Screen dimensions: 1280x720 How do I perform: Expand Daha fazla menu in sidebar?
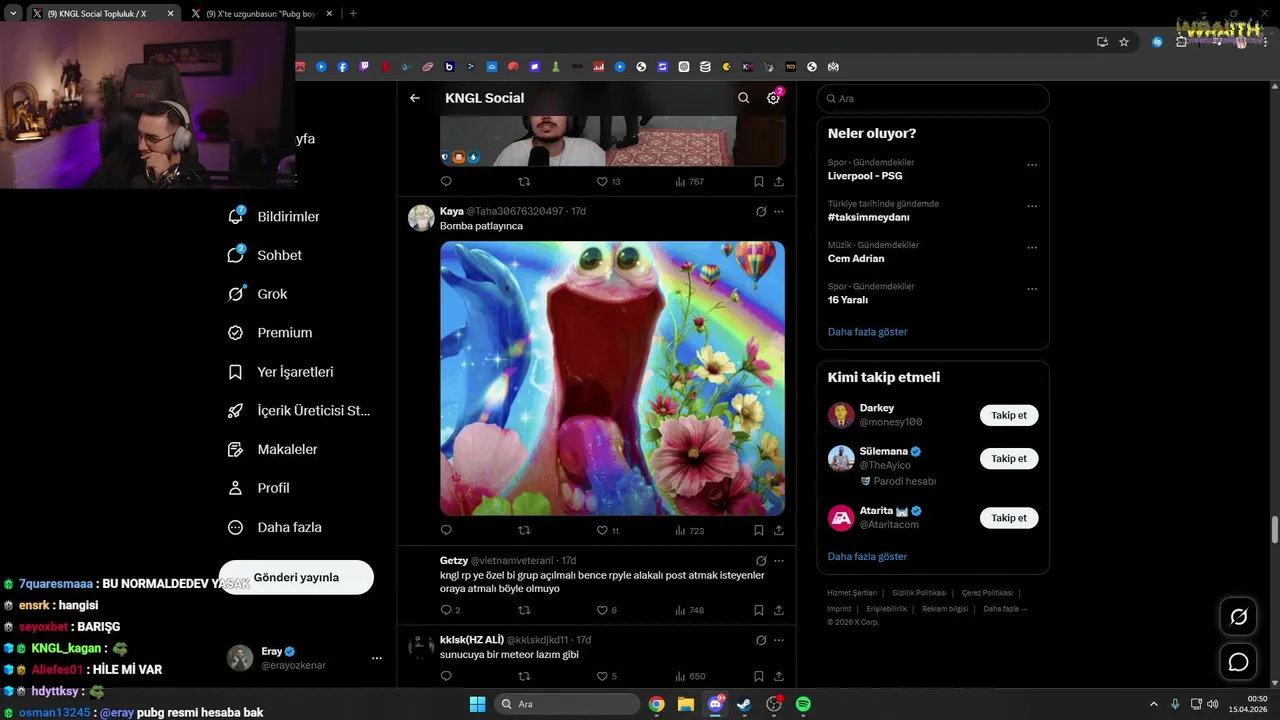pyautogui.click(x=275, y=527)
